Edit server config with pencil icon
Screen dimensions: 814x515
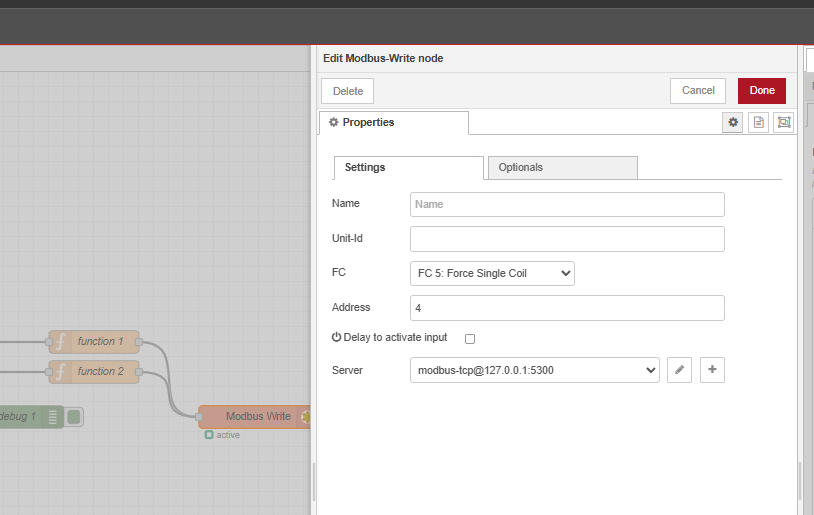pos(679,370)
